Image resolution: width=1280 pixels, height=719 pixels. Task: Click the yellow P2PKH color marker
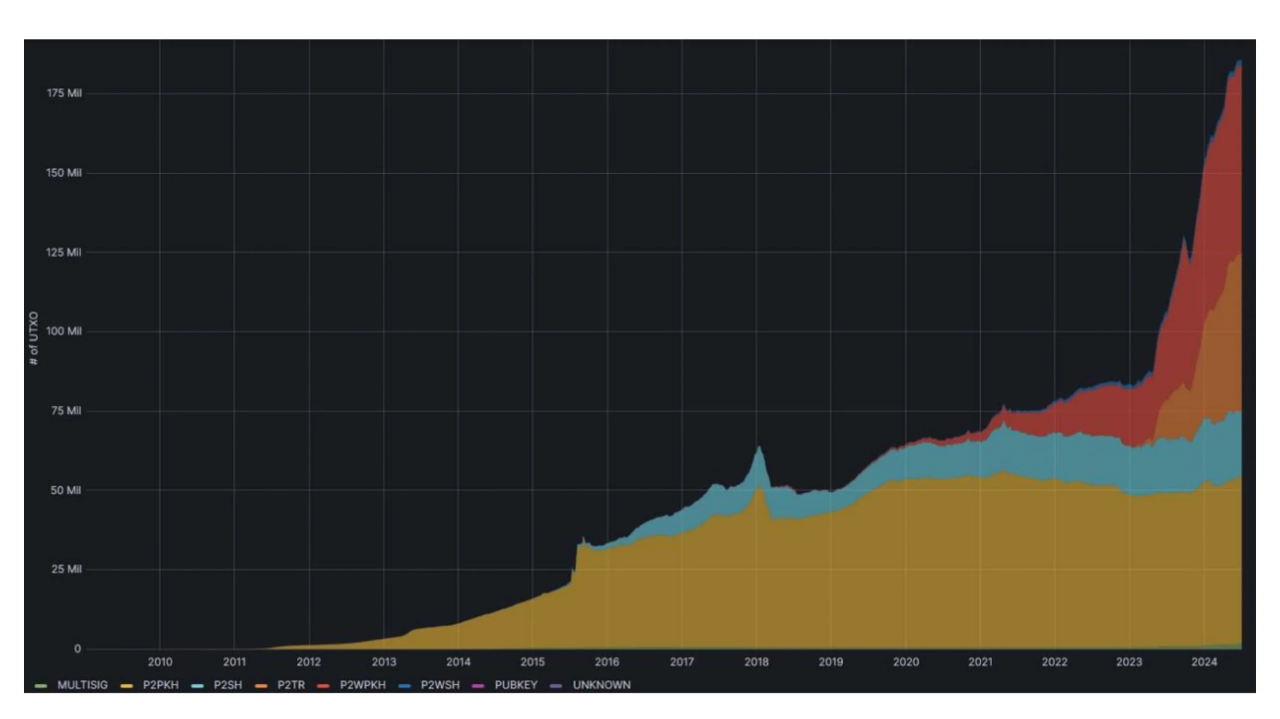click(126, 686)
